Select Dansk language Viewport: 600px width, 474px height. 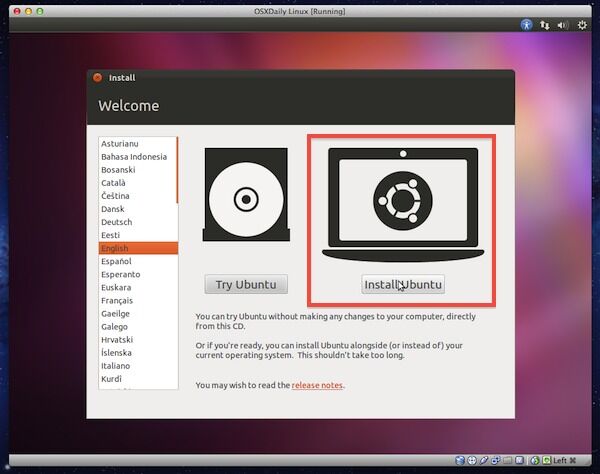(x=138, y=209)
